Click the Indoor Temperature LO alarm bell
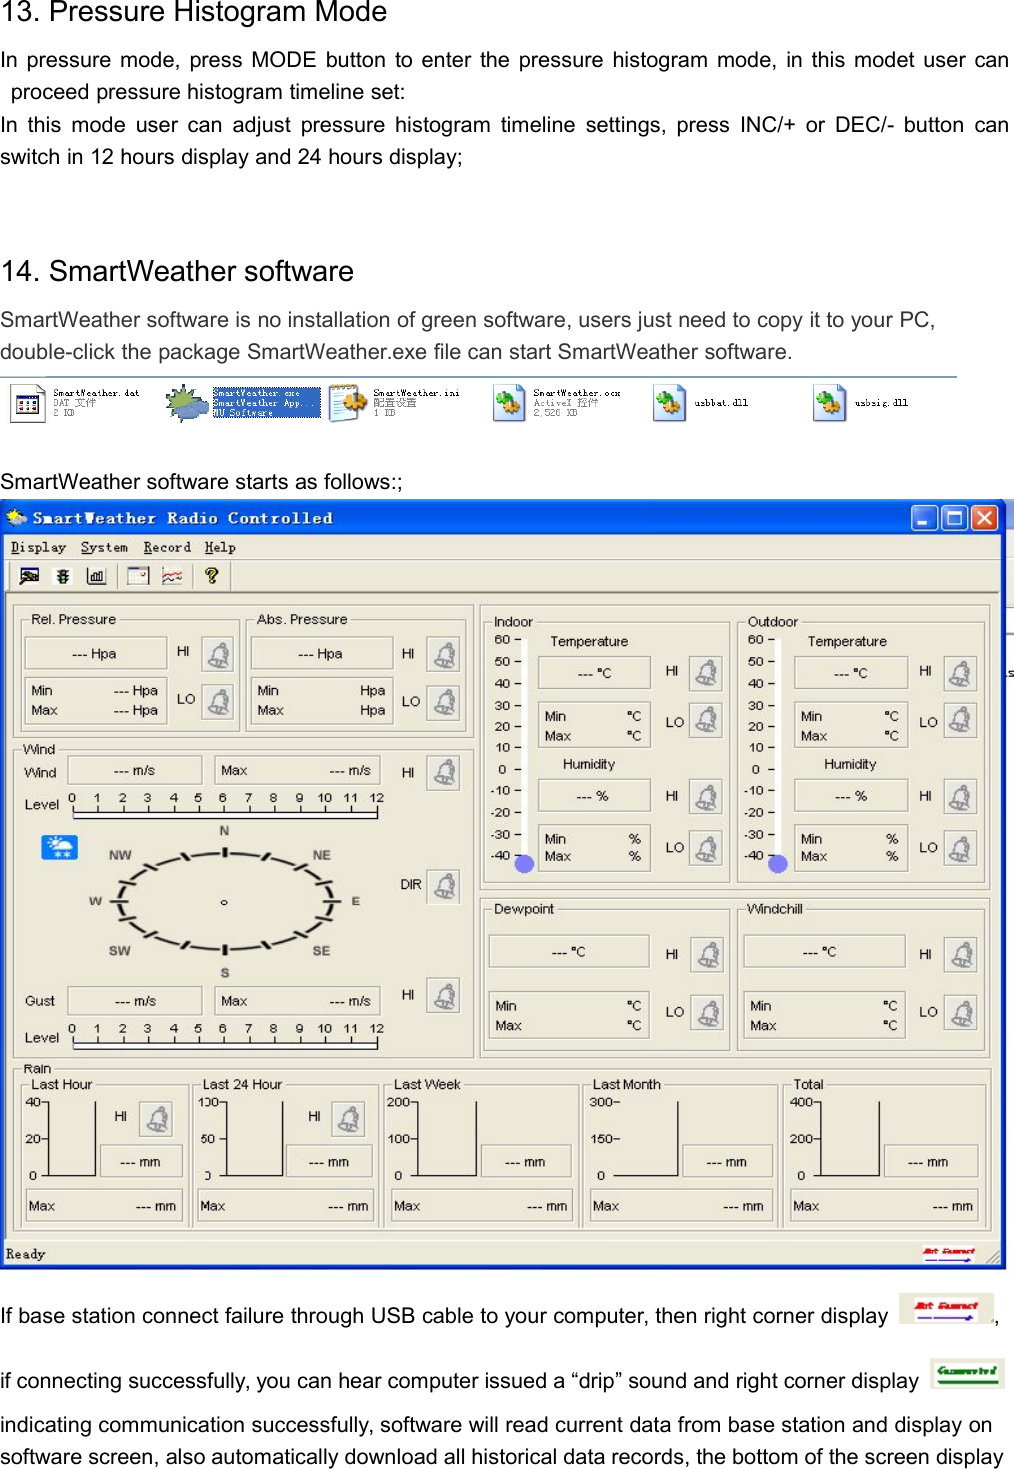 (707, 720)
